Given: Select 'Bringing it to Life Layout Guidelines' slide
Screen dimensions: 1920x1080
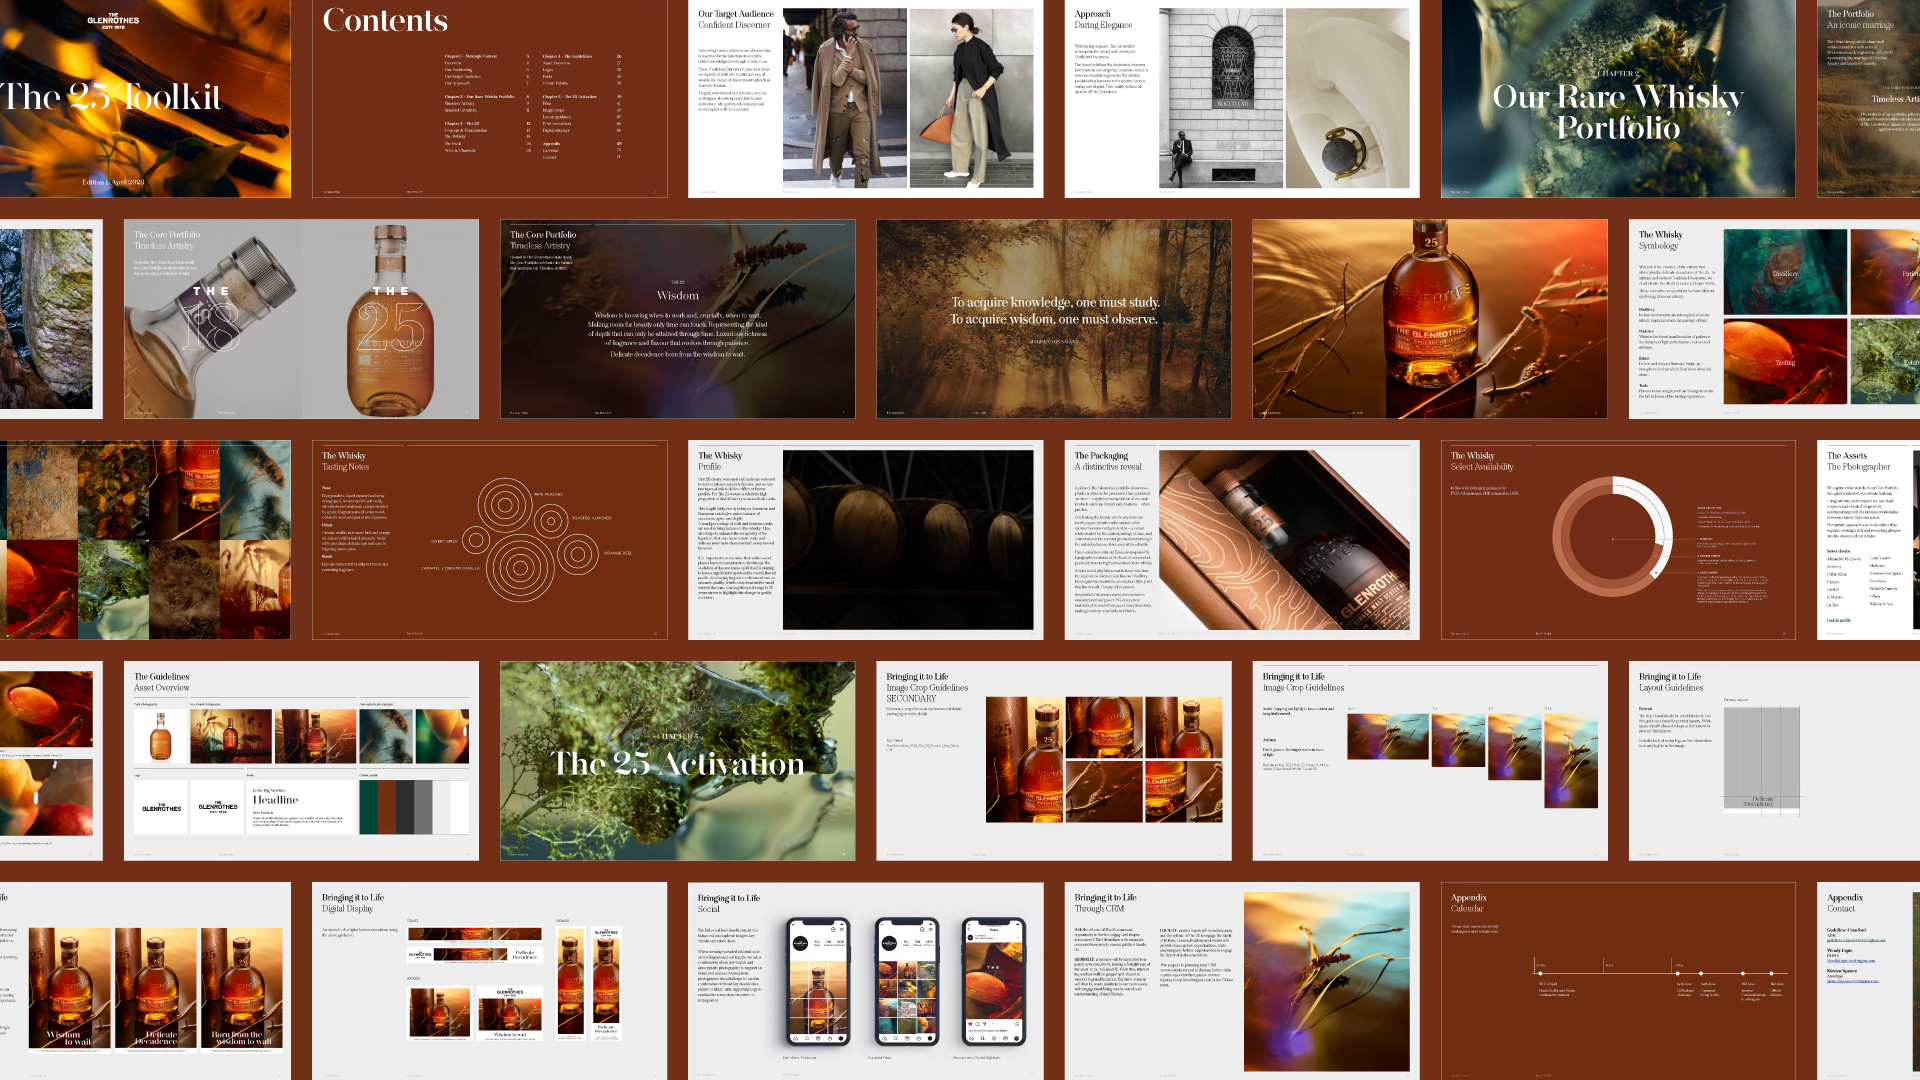Looking at the screenshot, I should 1774,761.
